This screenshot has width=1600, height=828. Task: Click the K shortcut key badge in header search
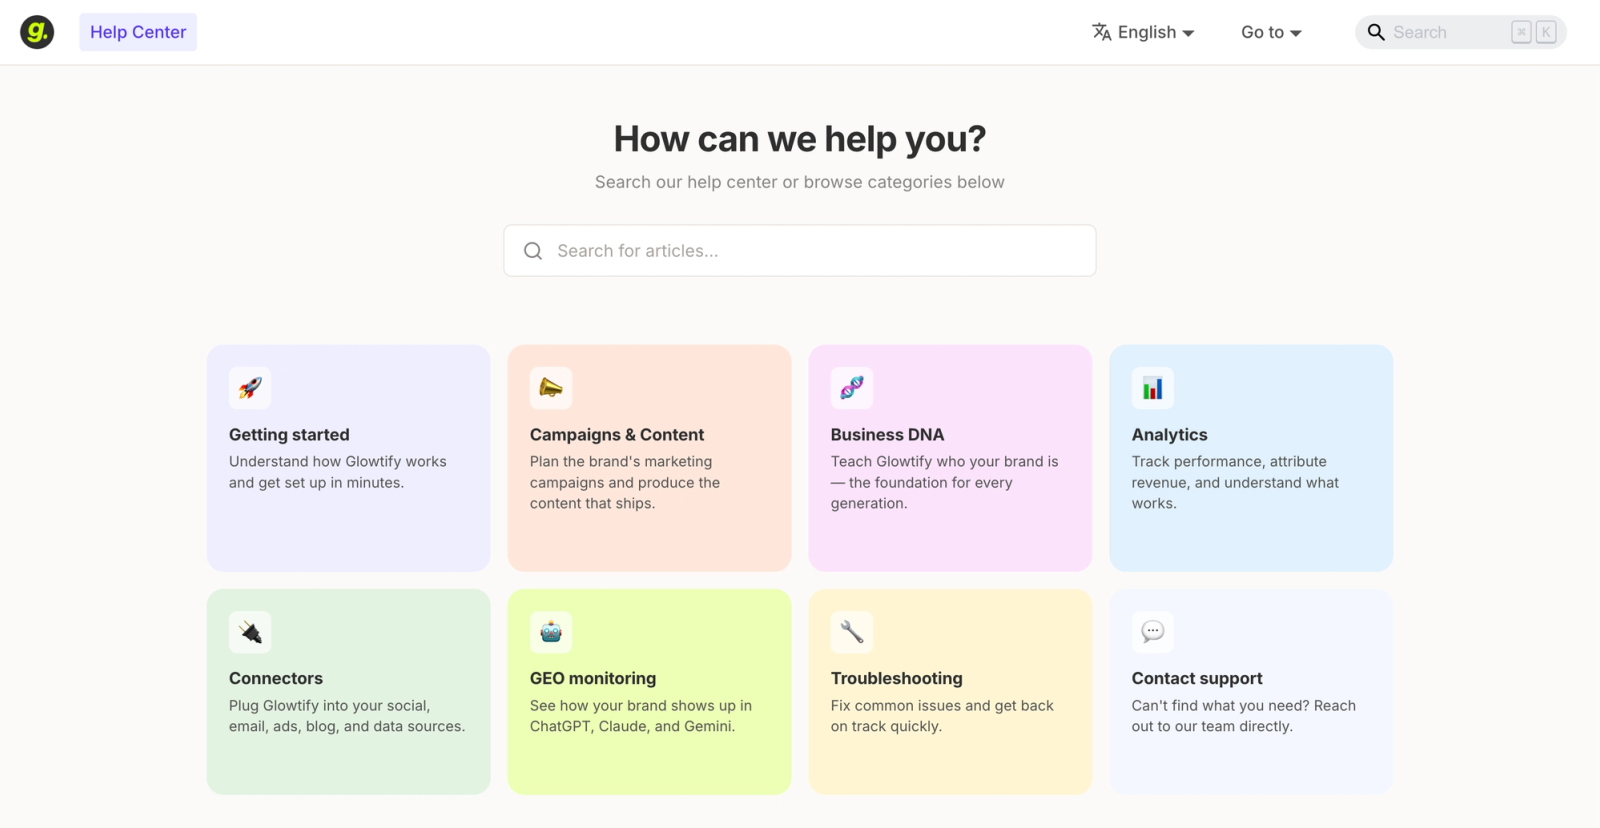click(x=1546, y=32)
